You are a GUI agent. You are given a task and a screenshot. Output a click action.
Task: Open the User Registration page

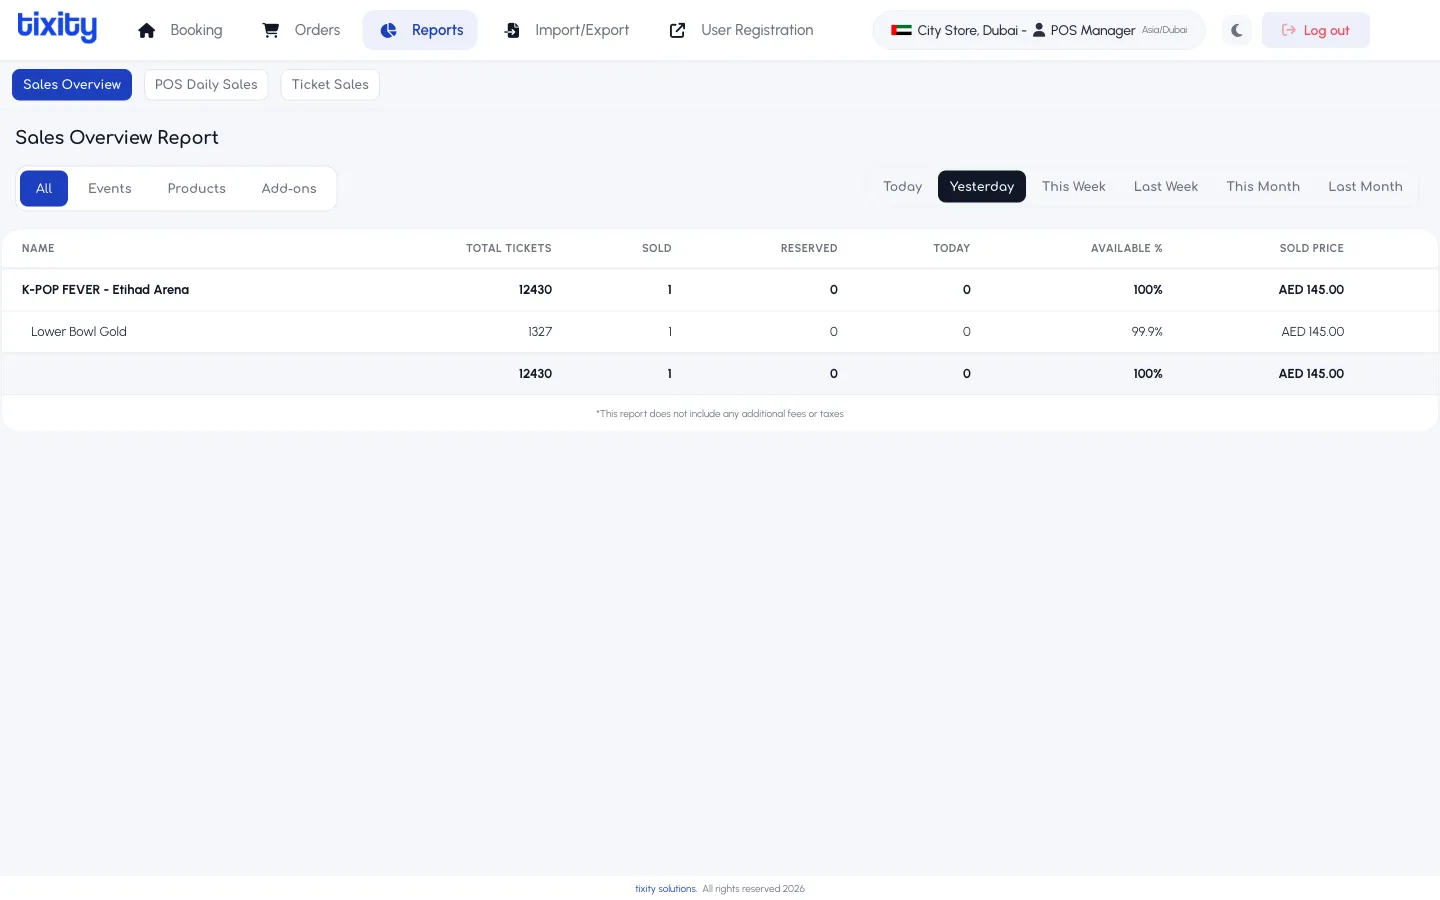pyautogui.click(x=742, y=30)
